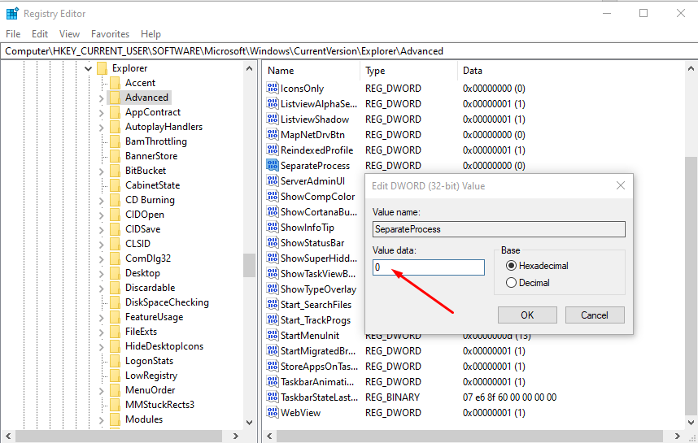Viewport: 698px width, 444px height.
Task: Expand the ComDlg32 key
Action: click(x=101, y=259)
